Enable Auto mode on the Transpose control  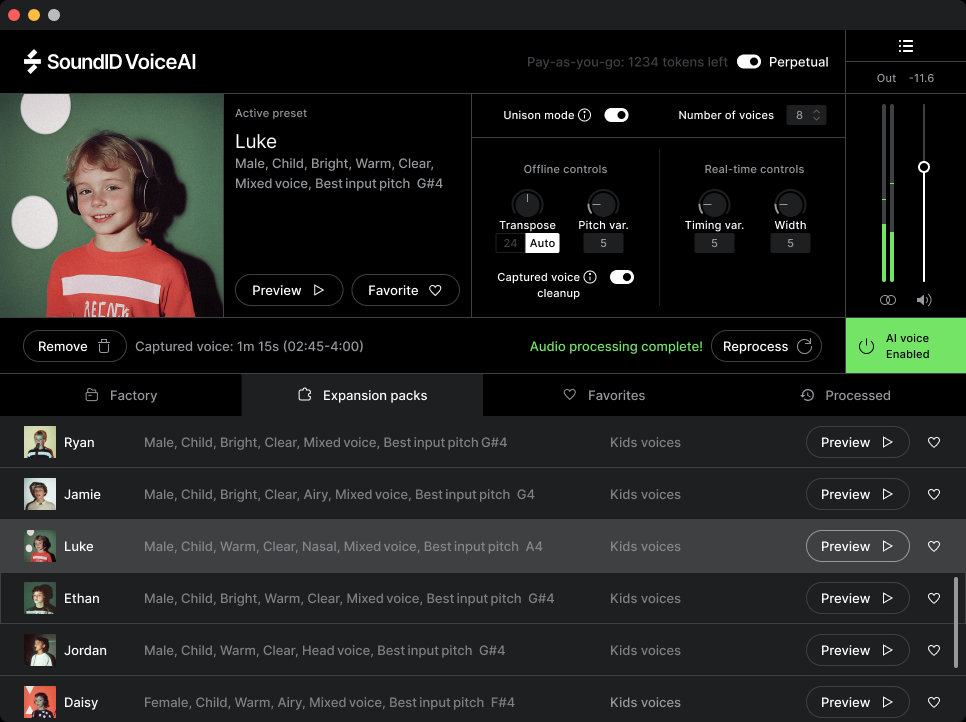pos(542,243)
